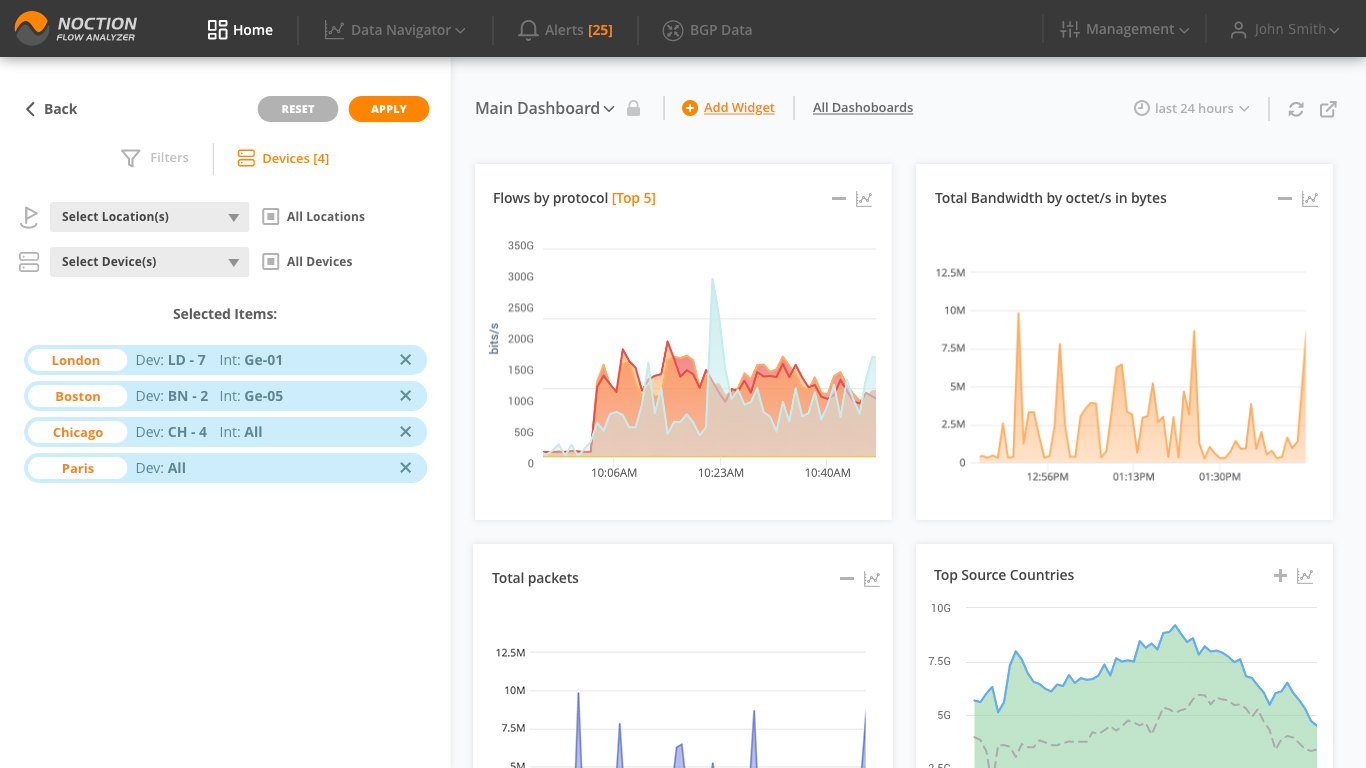Toggle the All Devices checkbox
Image resolution: width=1366 pixels, height=768 pixels.
click(x=270, y=262)
